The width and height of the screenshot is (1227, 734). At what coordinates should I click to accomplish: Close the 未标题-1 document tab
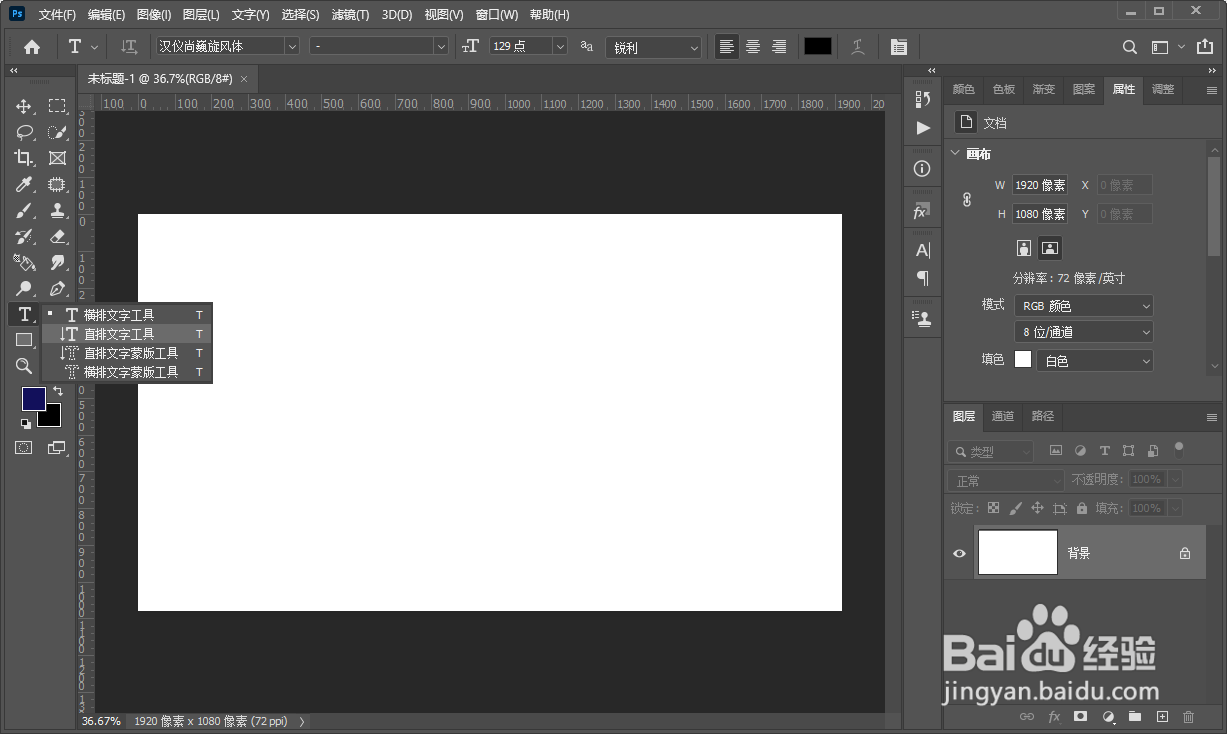[244, 78]
